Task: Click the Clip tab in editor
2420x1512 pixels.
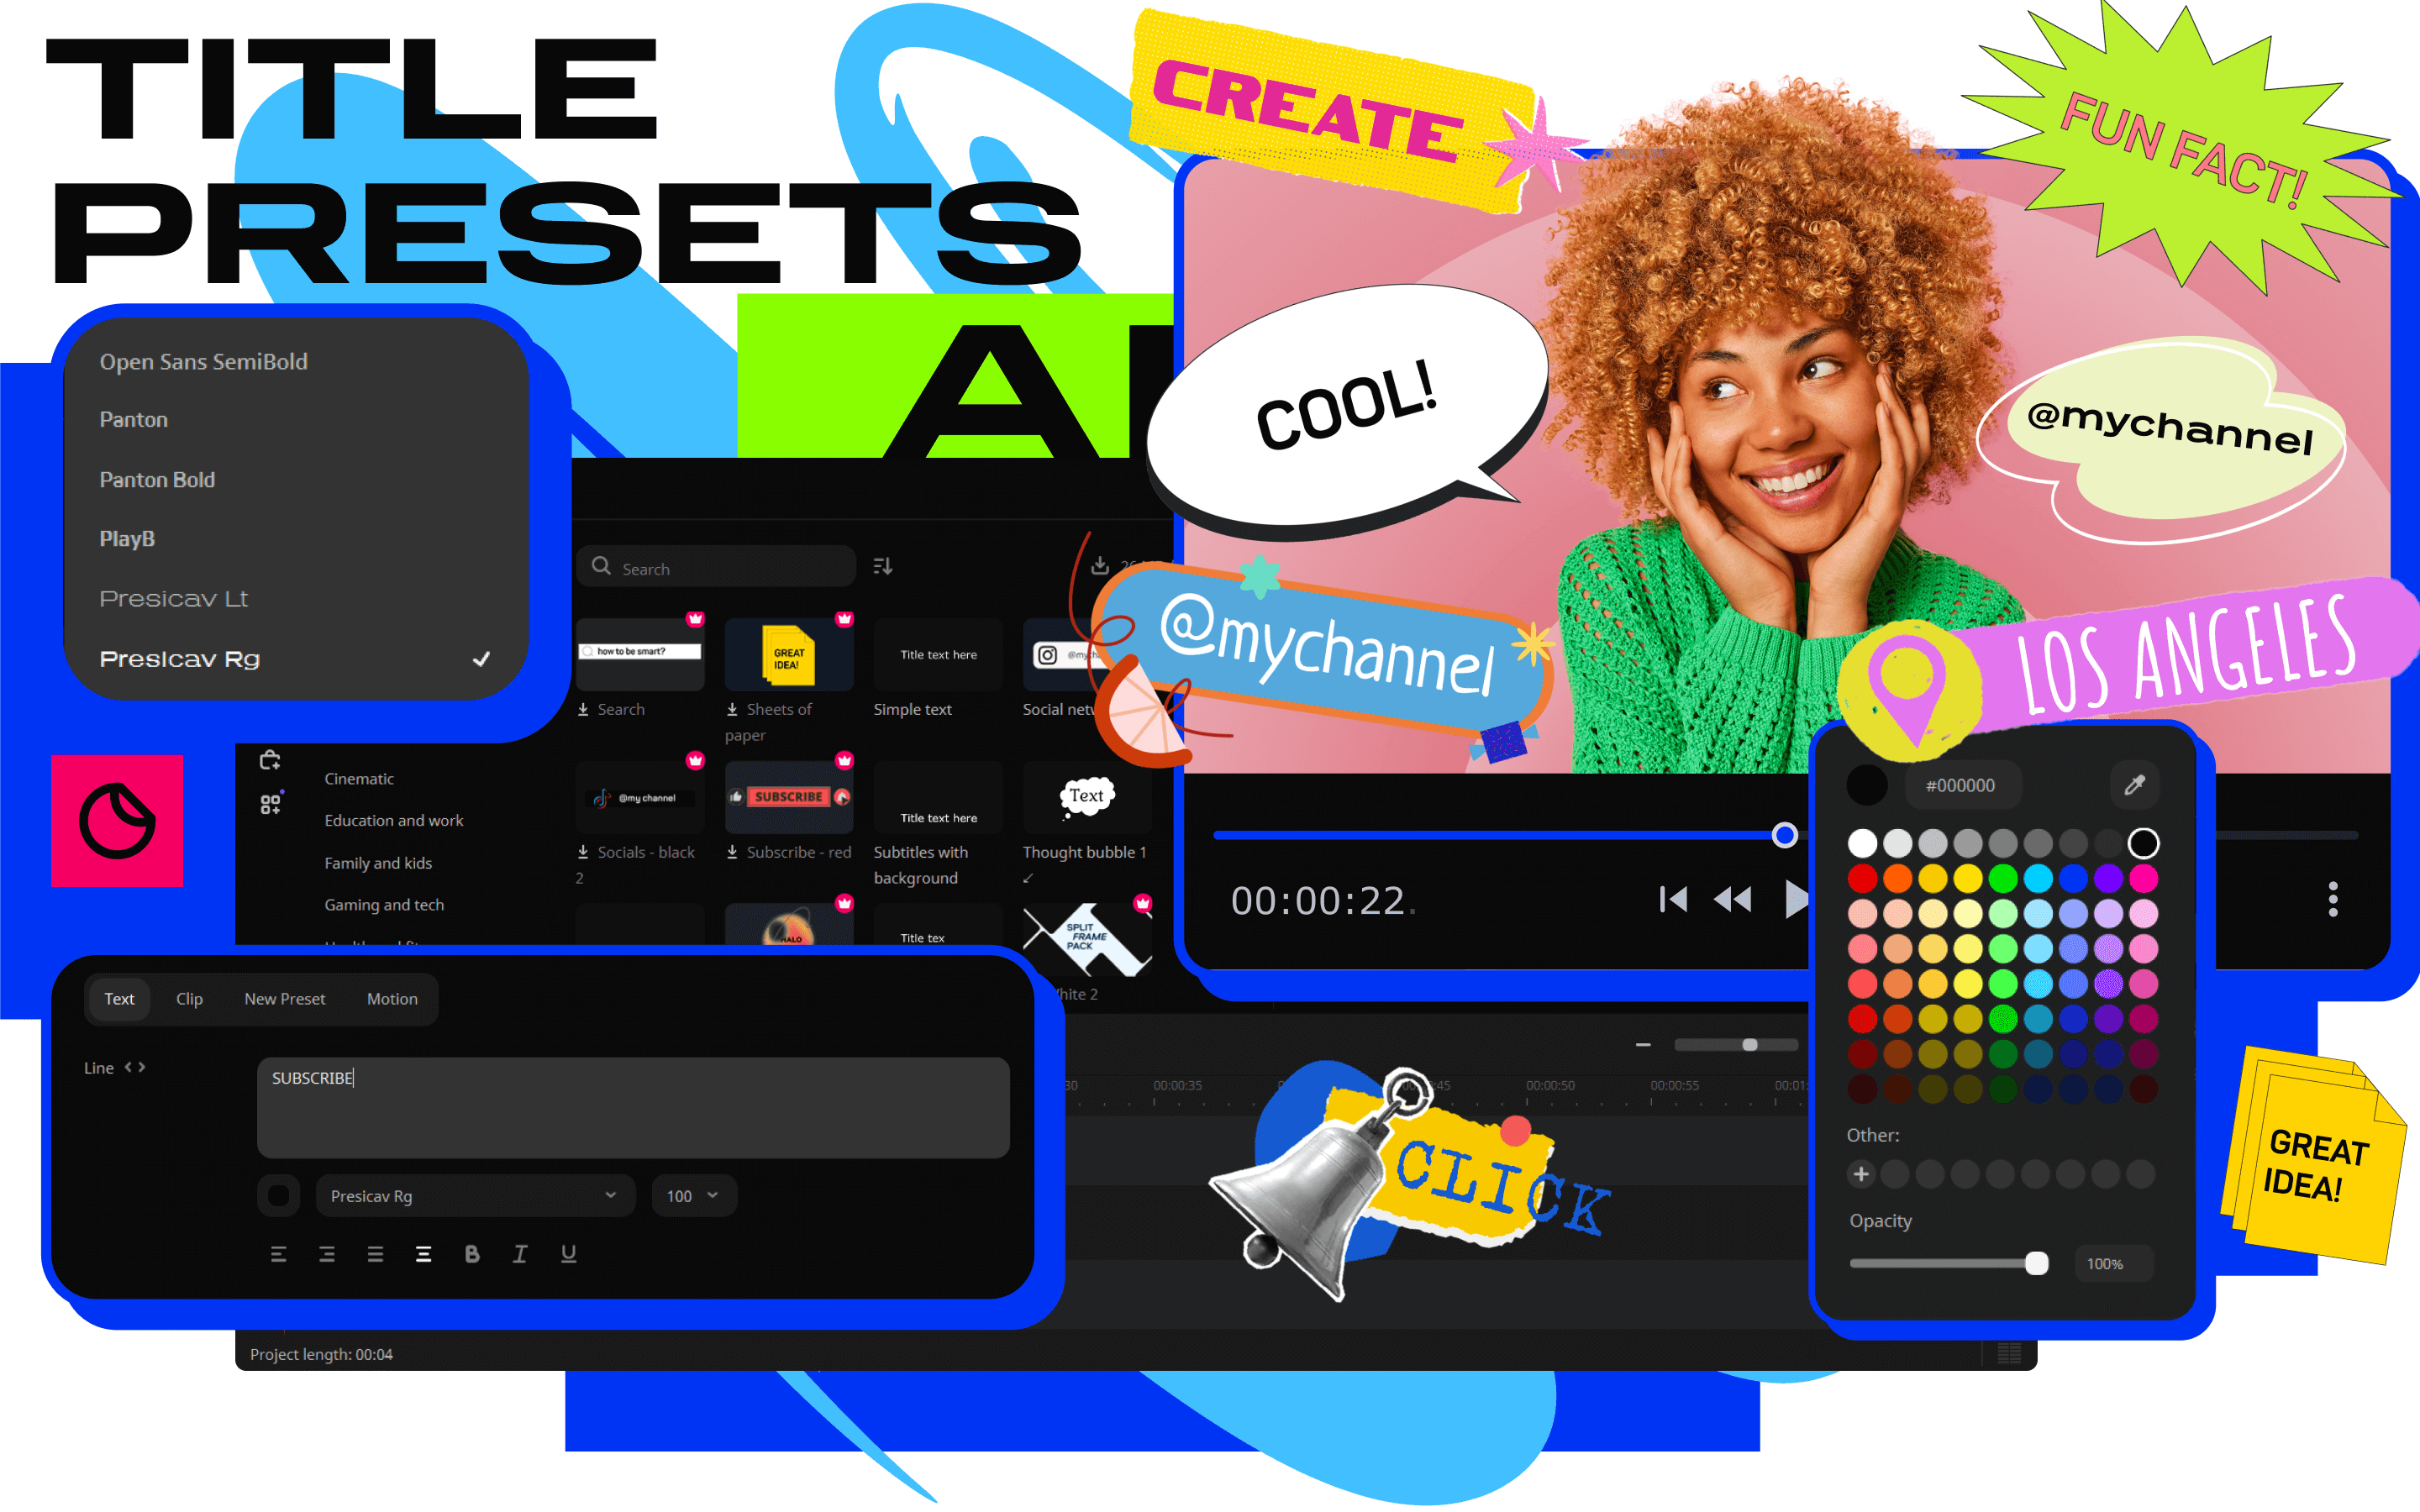Action: tap(188, 998)
